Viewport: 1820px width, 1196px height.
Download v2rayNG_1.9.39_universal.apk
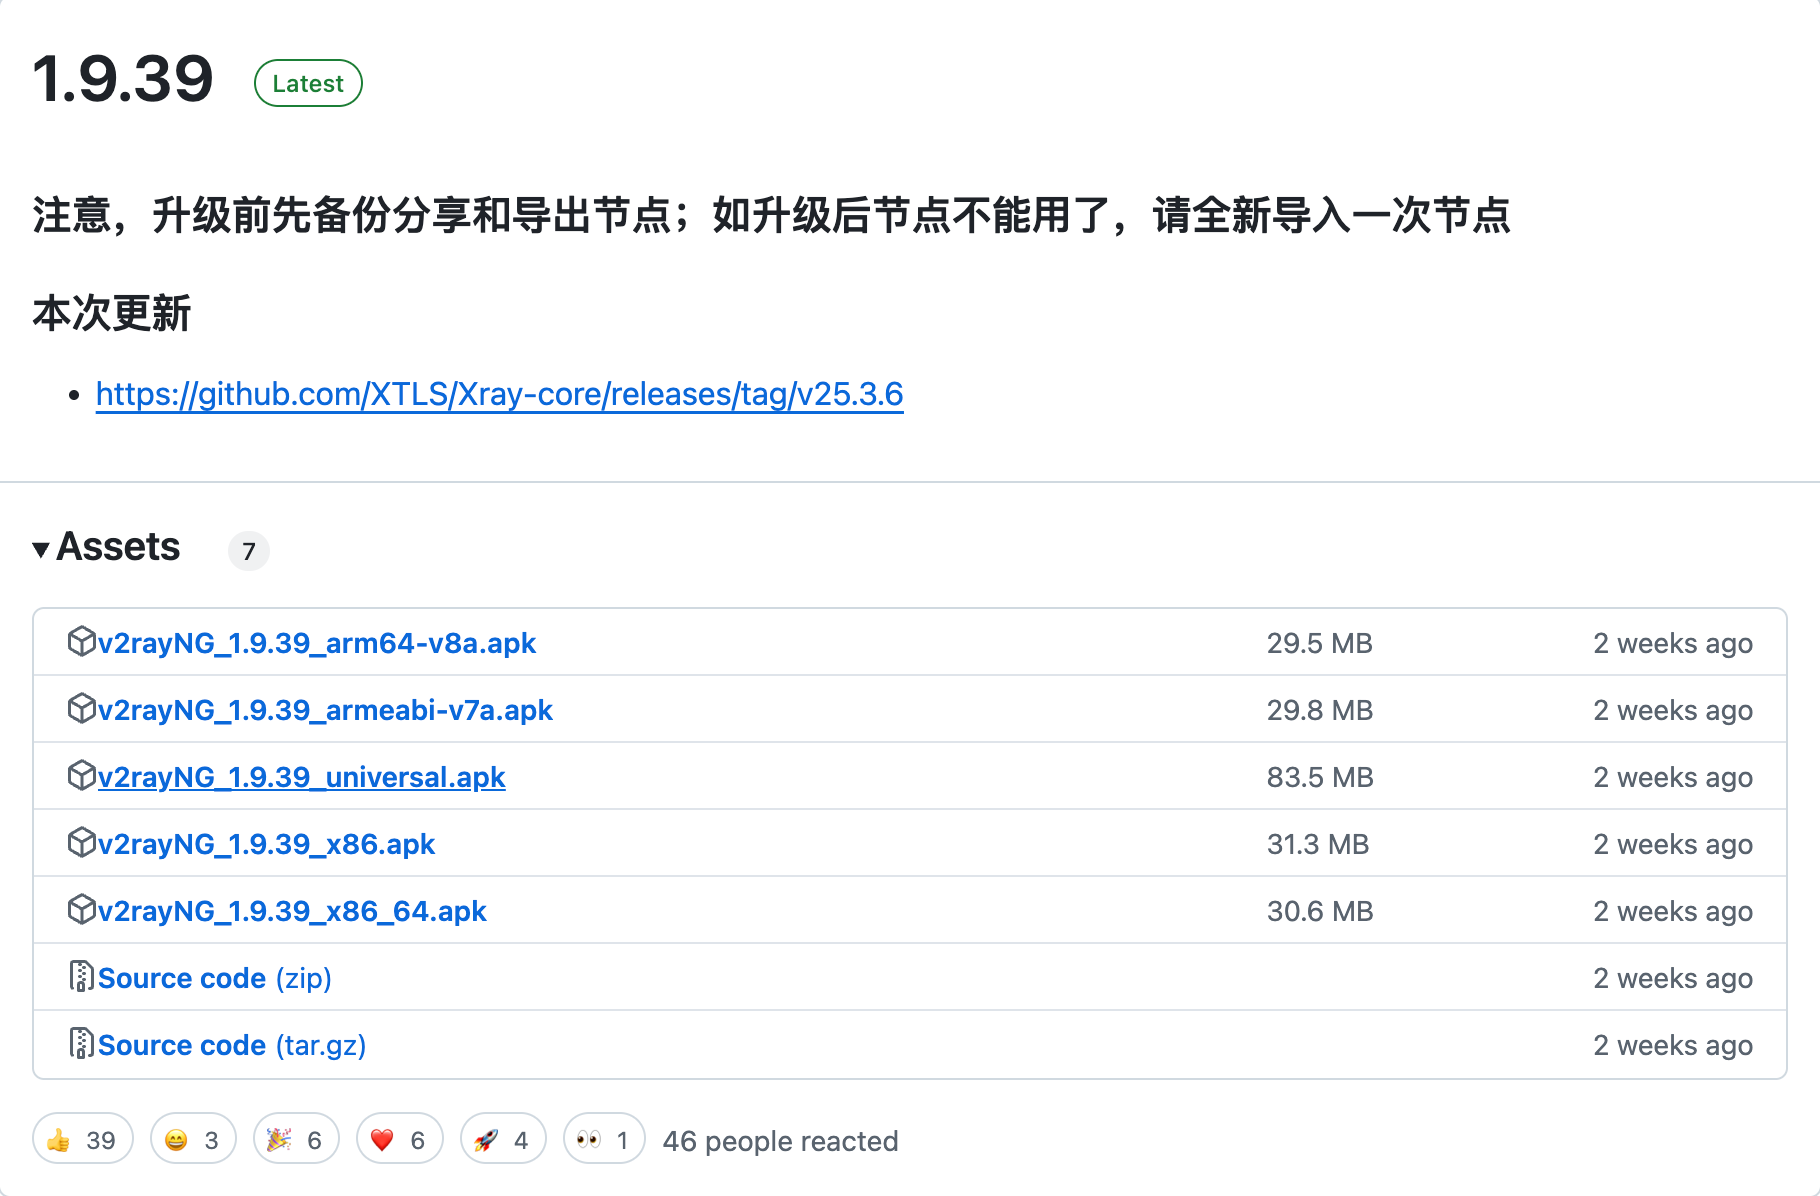(301, 777)
